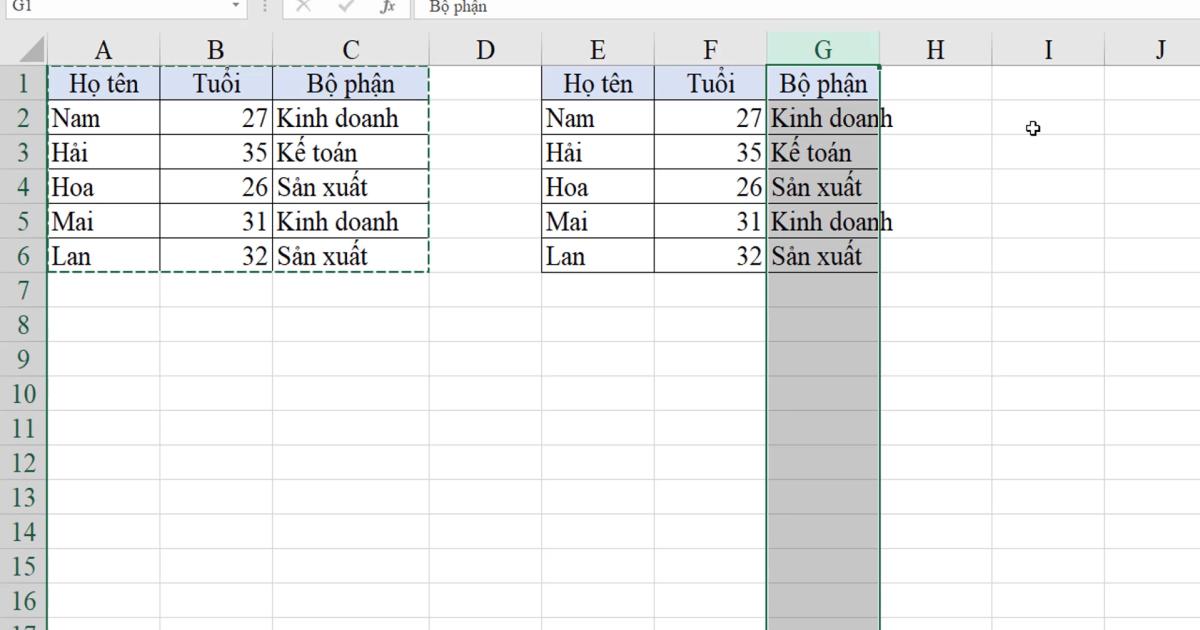The width and height of the screenshot is (1200, 630).
Task: Click the Insert Function (fx) icon
Action: (390, 8)
